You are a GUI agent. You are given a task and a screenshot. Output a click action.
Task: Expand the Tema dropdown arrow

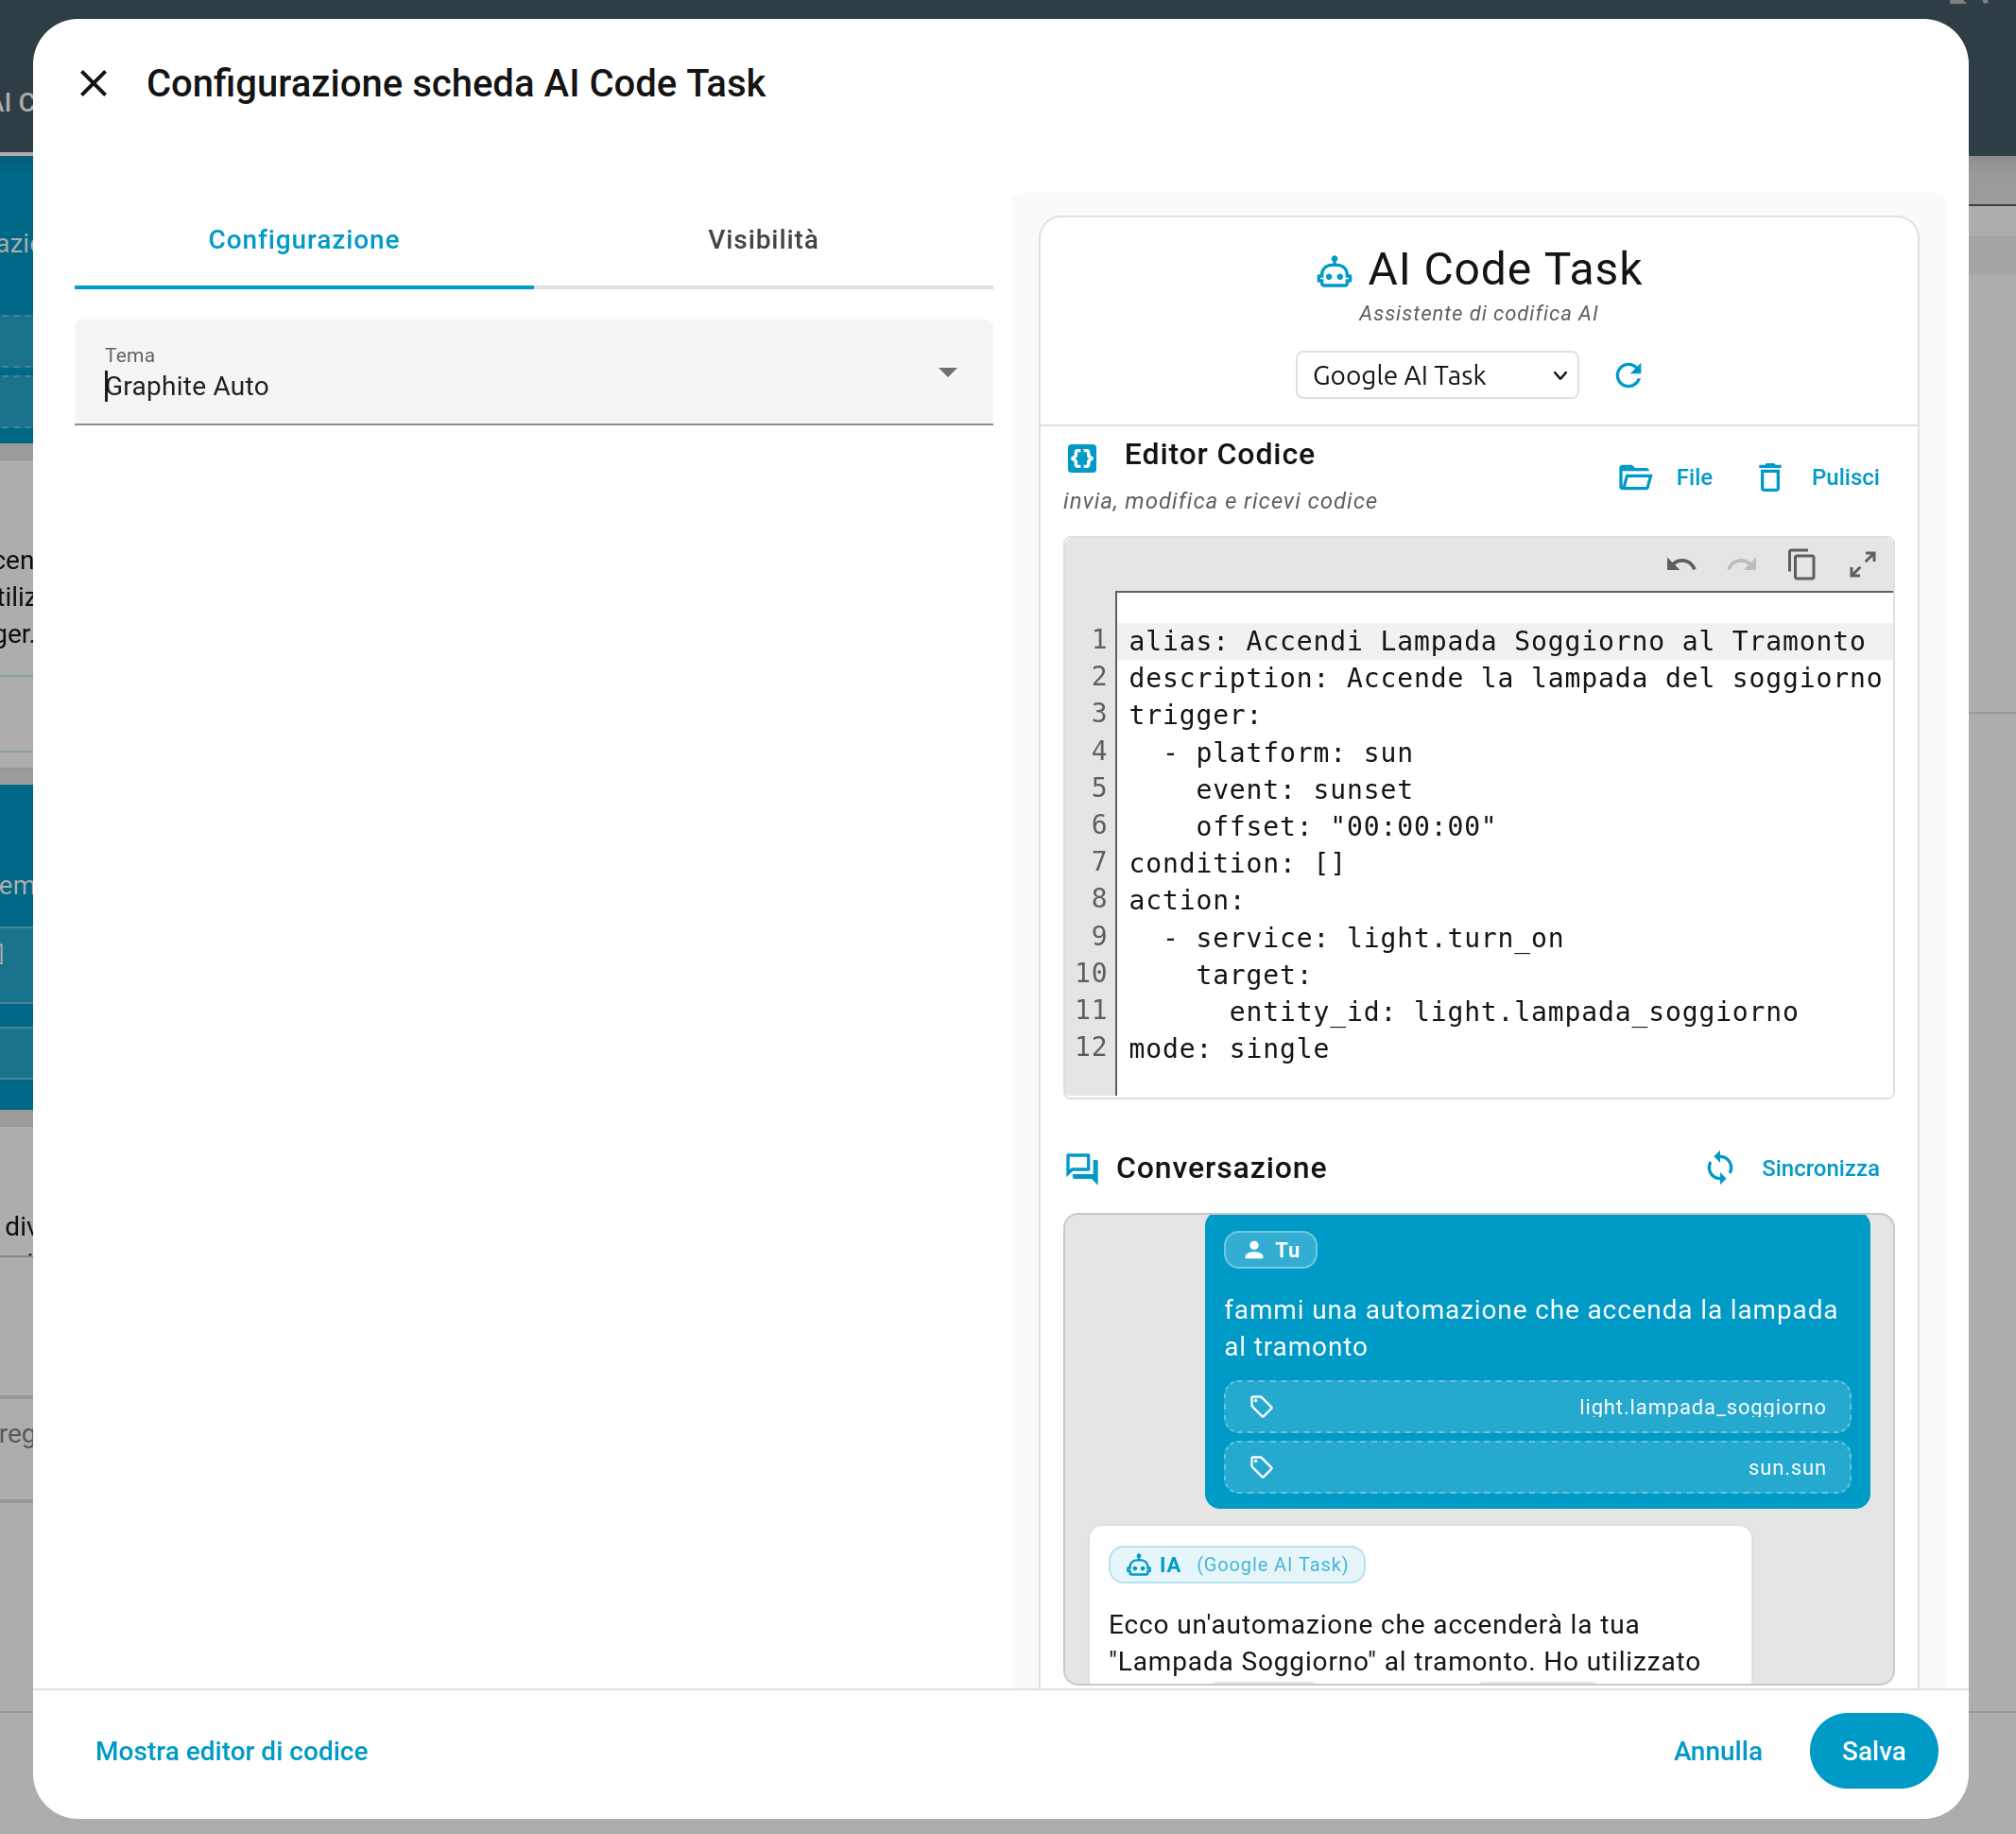point(947,372)
